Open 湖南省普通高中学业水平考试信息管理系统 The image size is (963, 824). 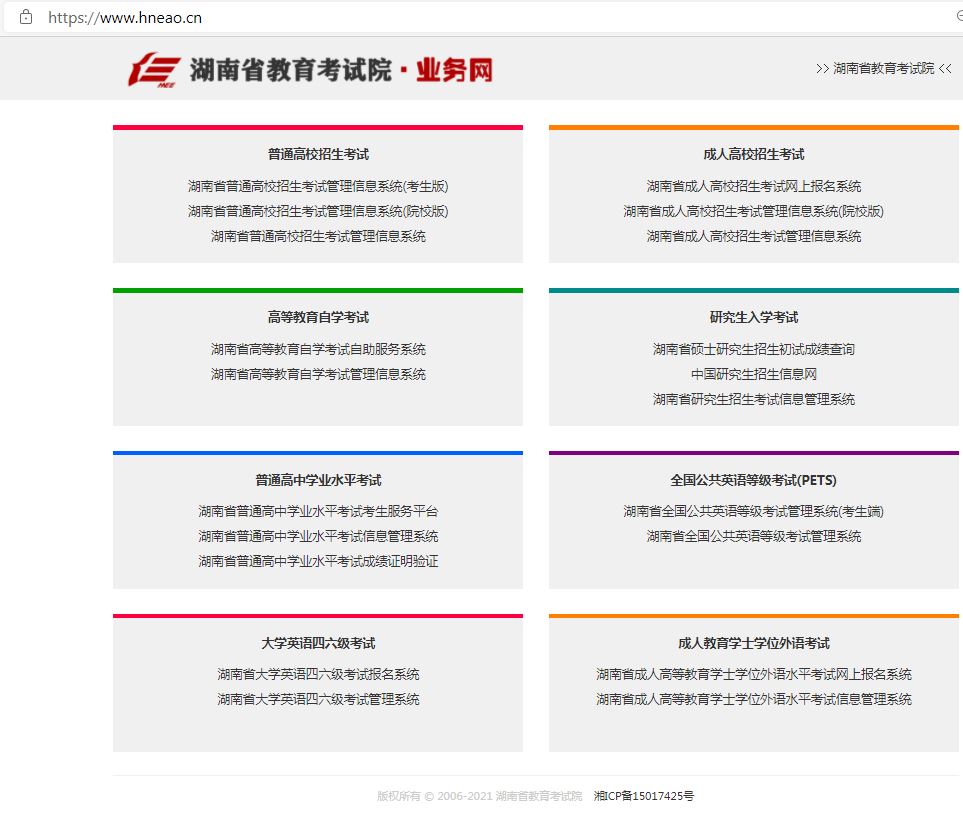(318, 537)
